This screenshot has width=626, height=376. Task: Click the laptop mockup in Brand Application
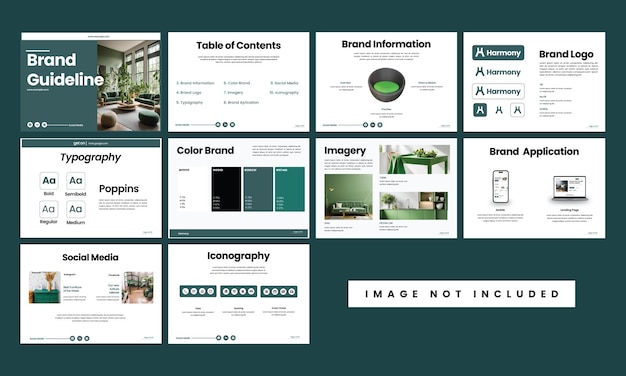point(570,188)
